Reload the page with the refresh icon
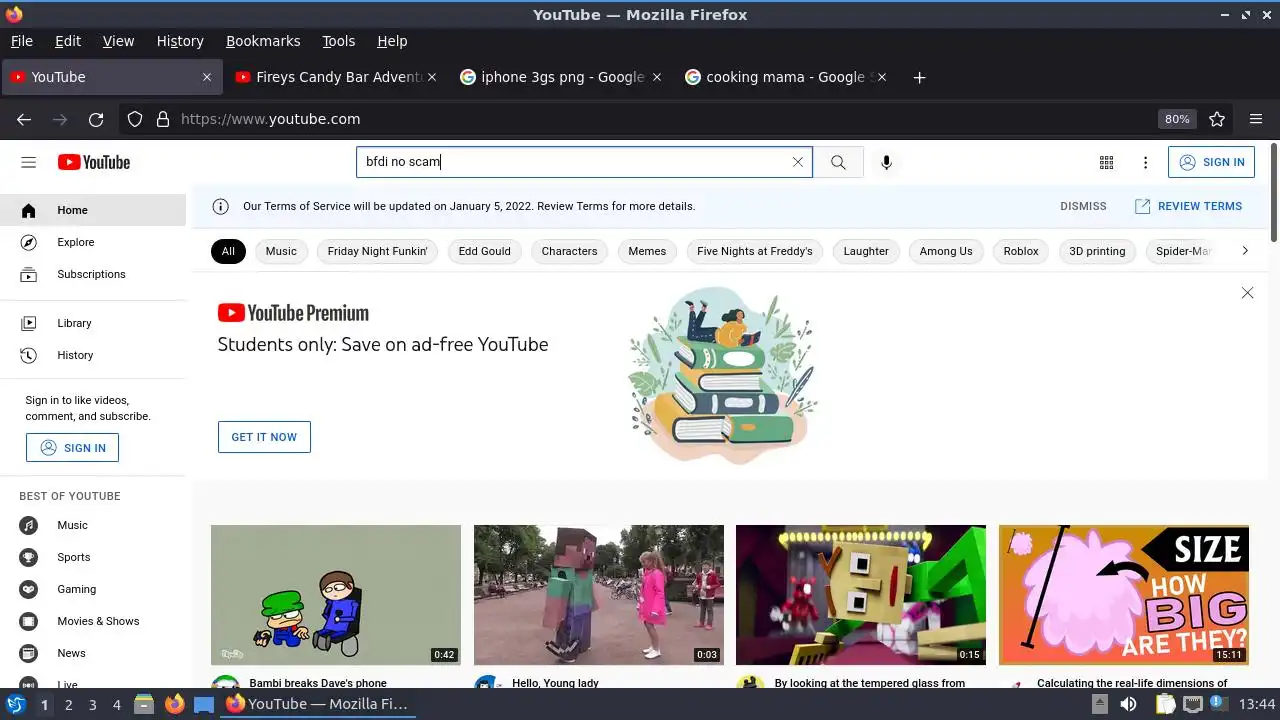This screenshot has width=1280, height=720. coord(96,119)
